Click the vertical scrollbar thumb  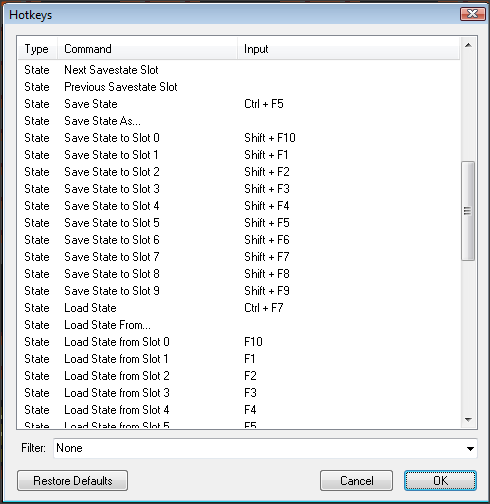(x=468, y=211)
